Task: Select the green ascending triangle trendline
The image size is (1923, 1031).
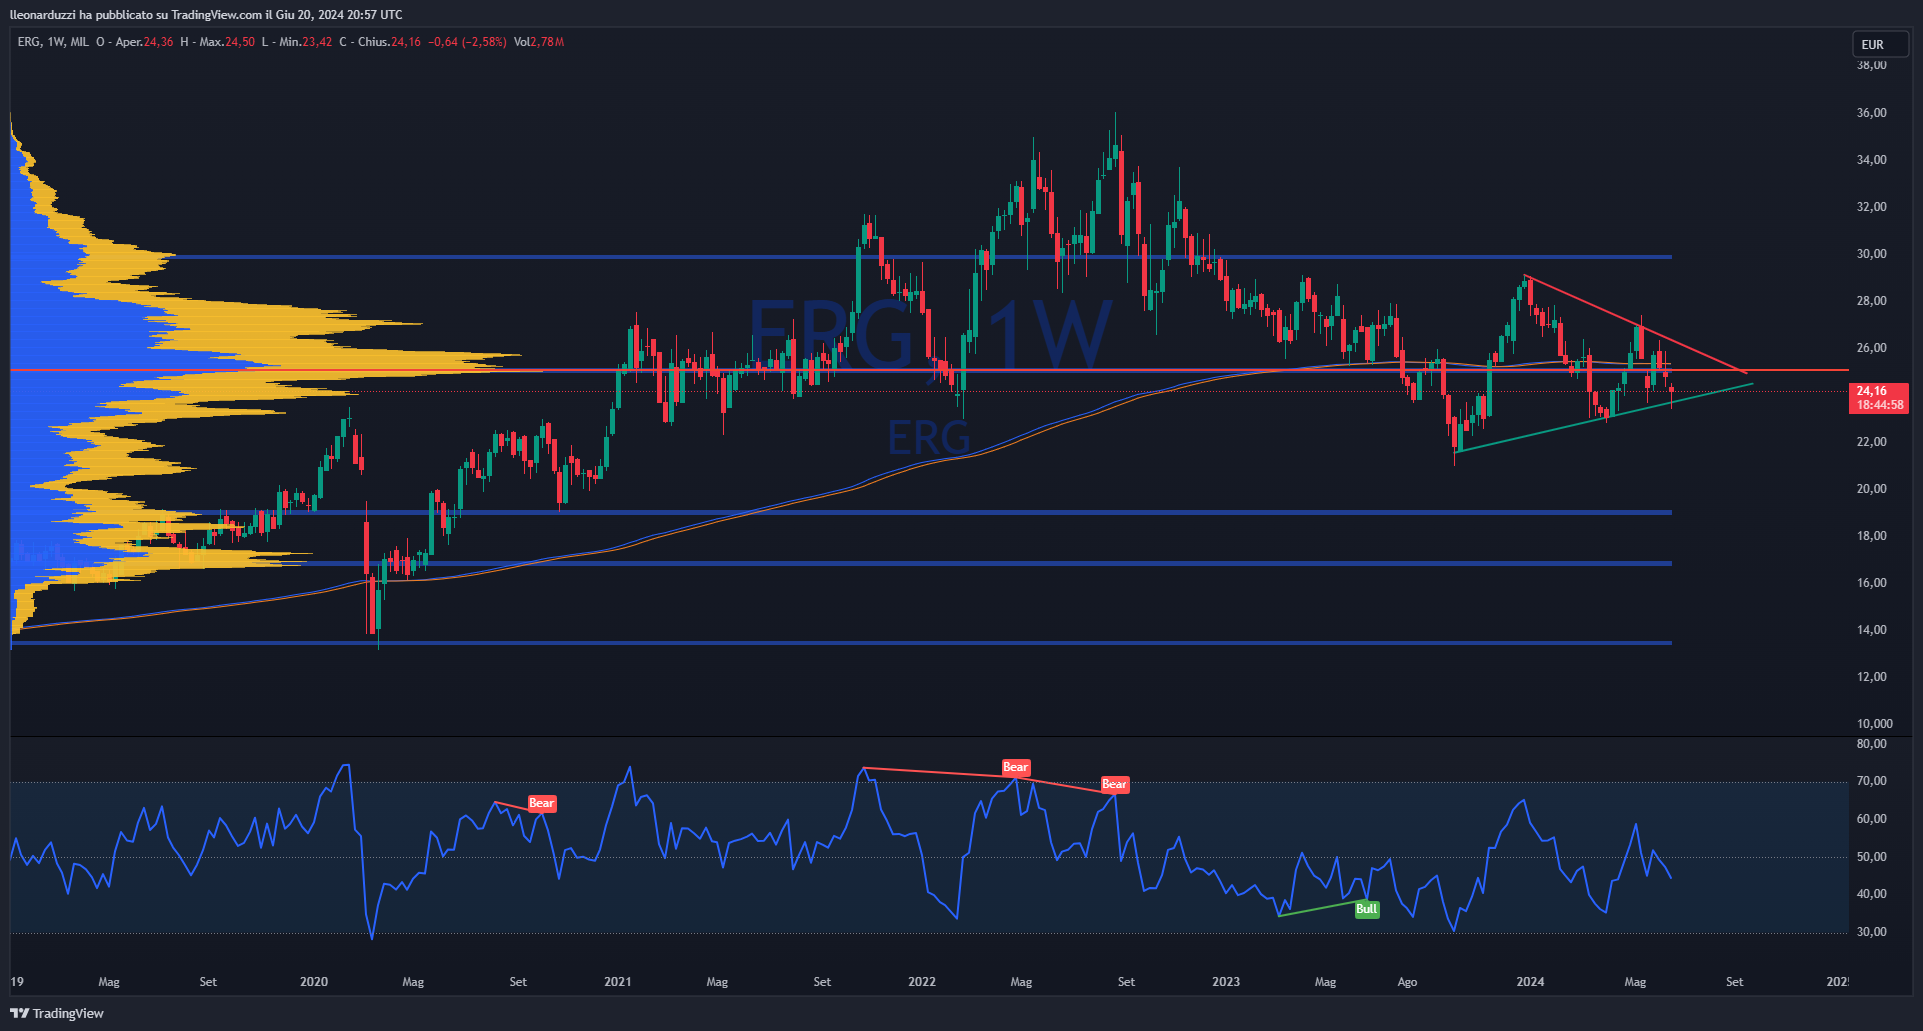Action: (1605, 418)
